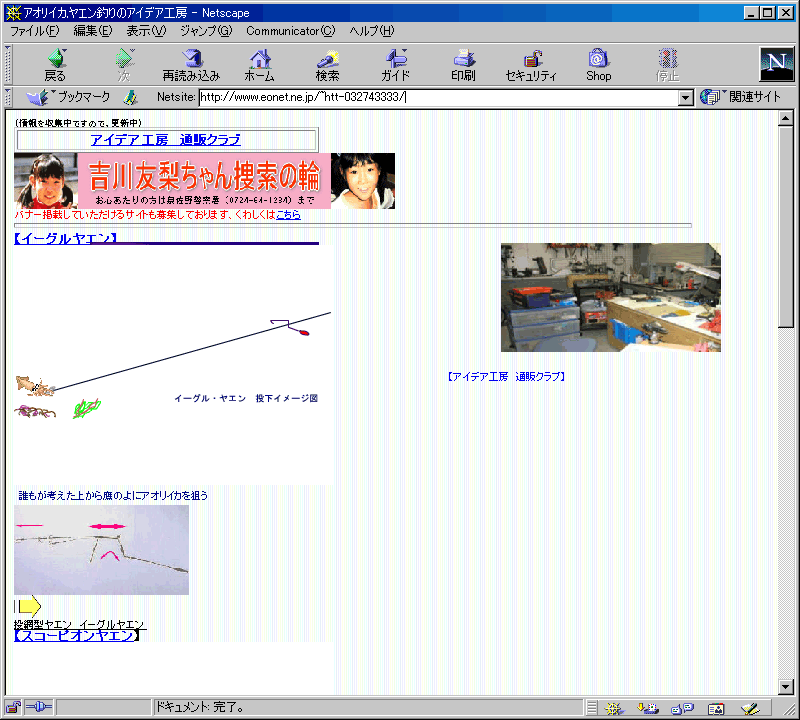Open the ヘルプ(H) menu
800x720 pixels.
[372, 31]
